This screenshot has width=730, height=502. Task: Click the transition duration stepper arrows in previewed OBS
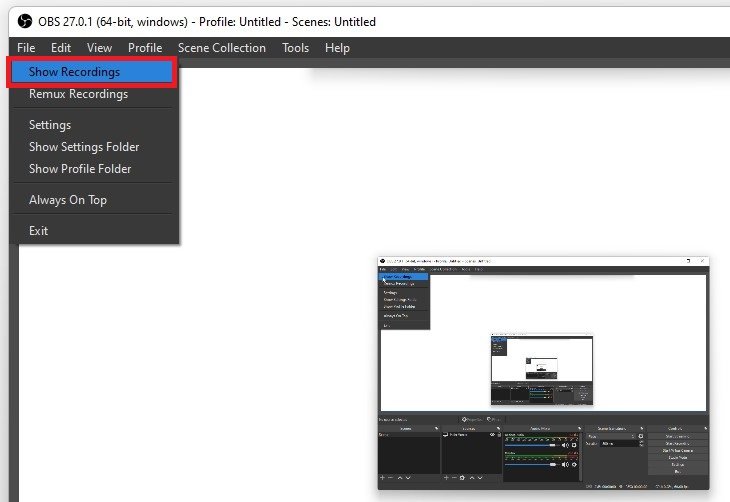coord(641,444)
